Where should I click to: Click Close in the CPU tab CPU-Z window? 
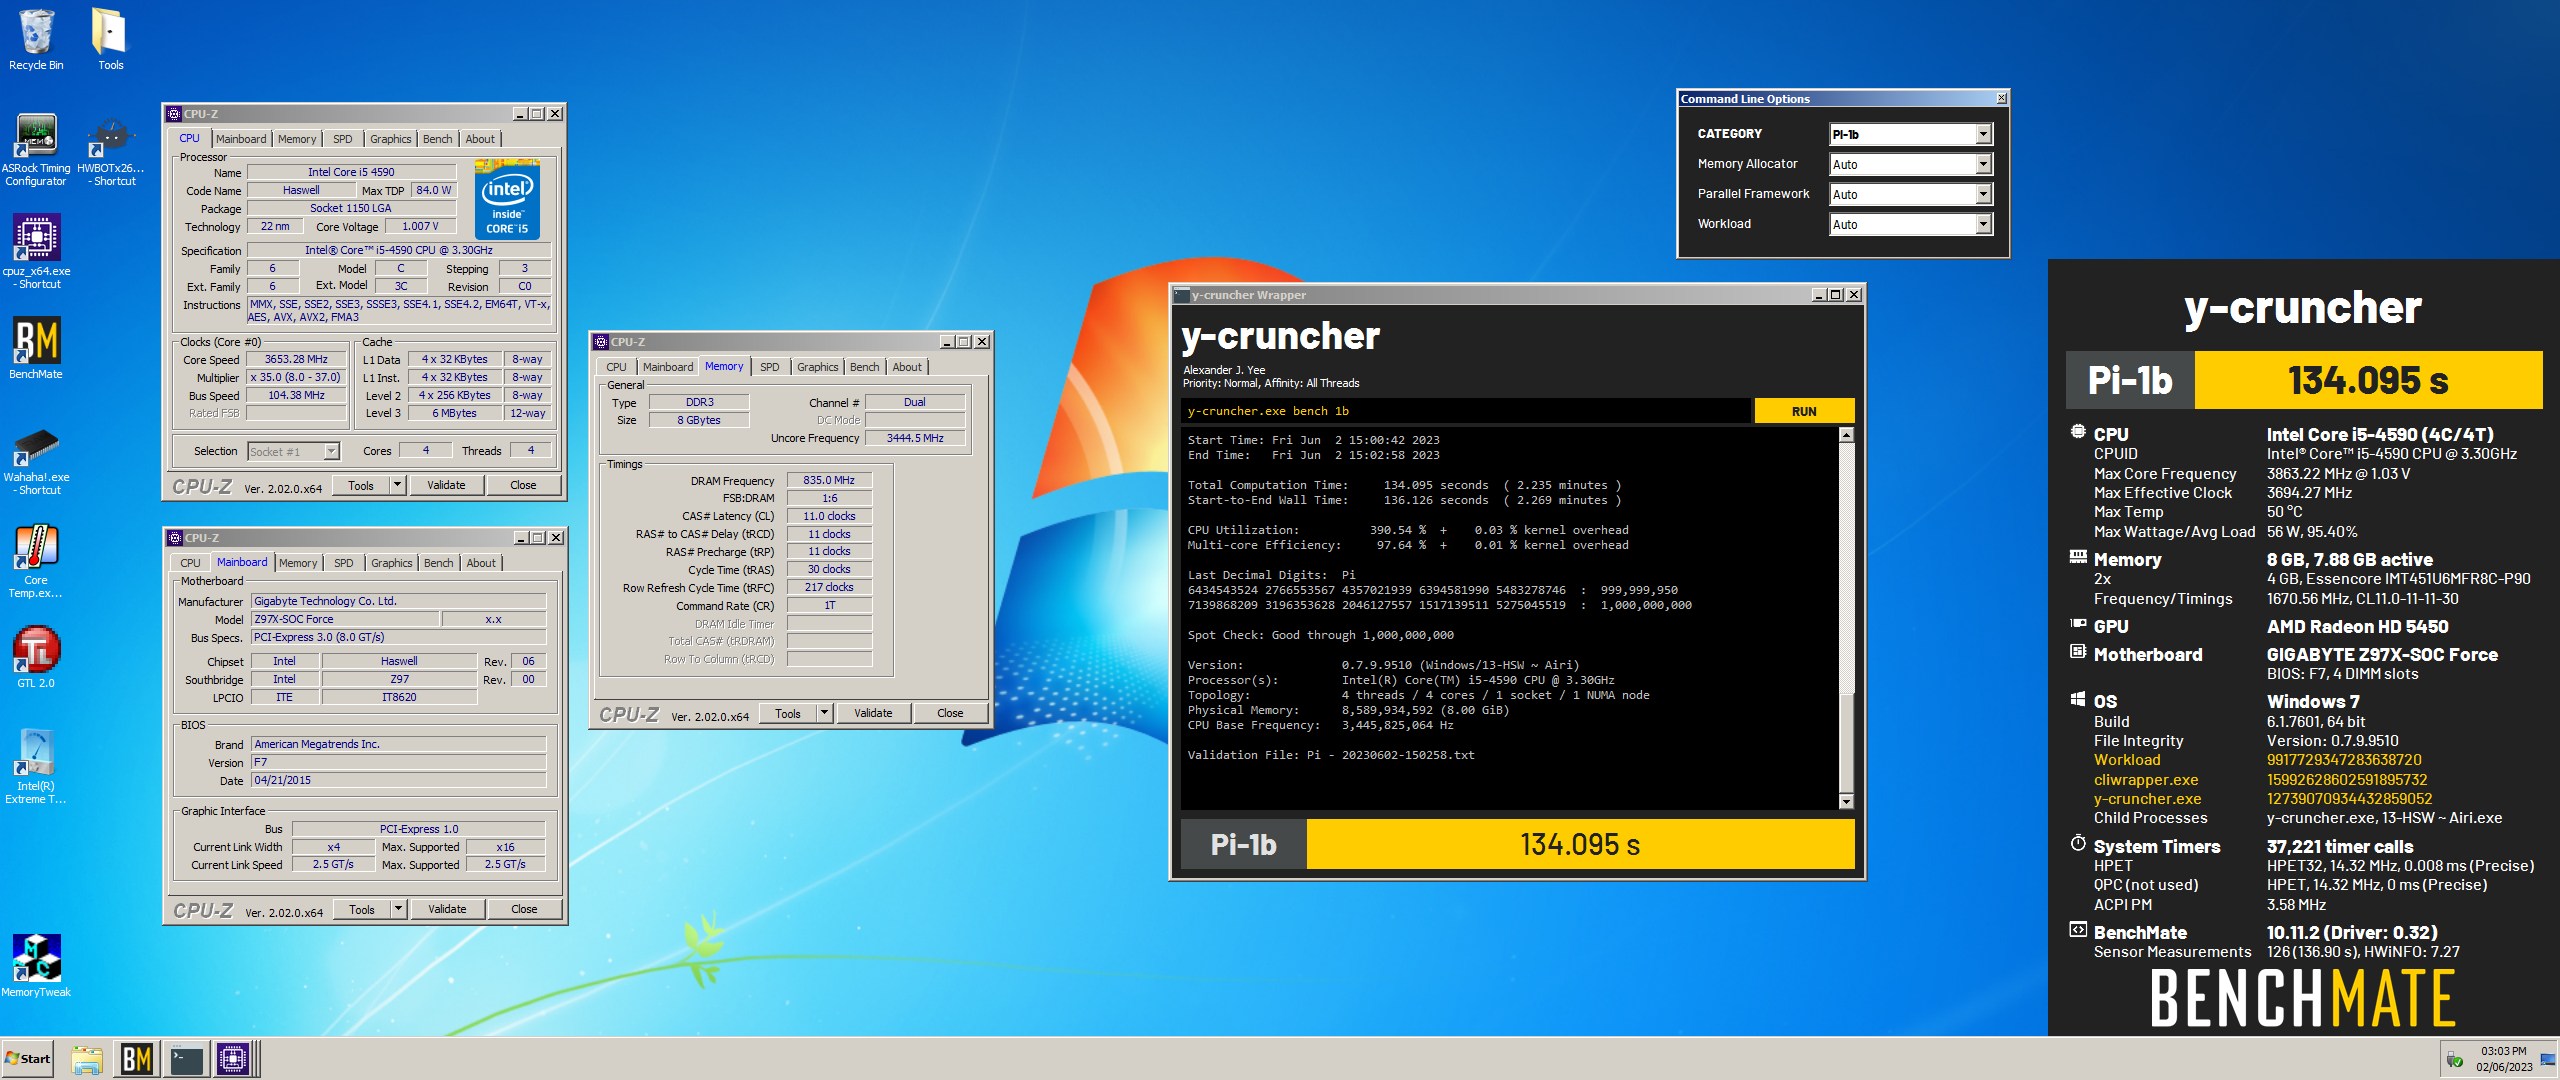523,485
